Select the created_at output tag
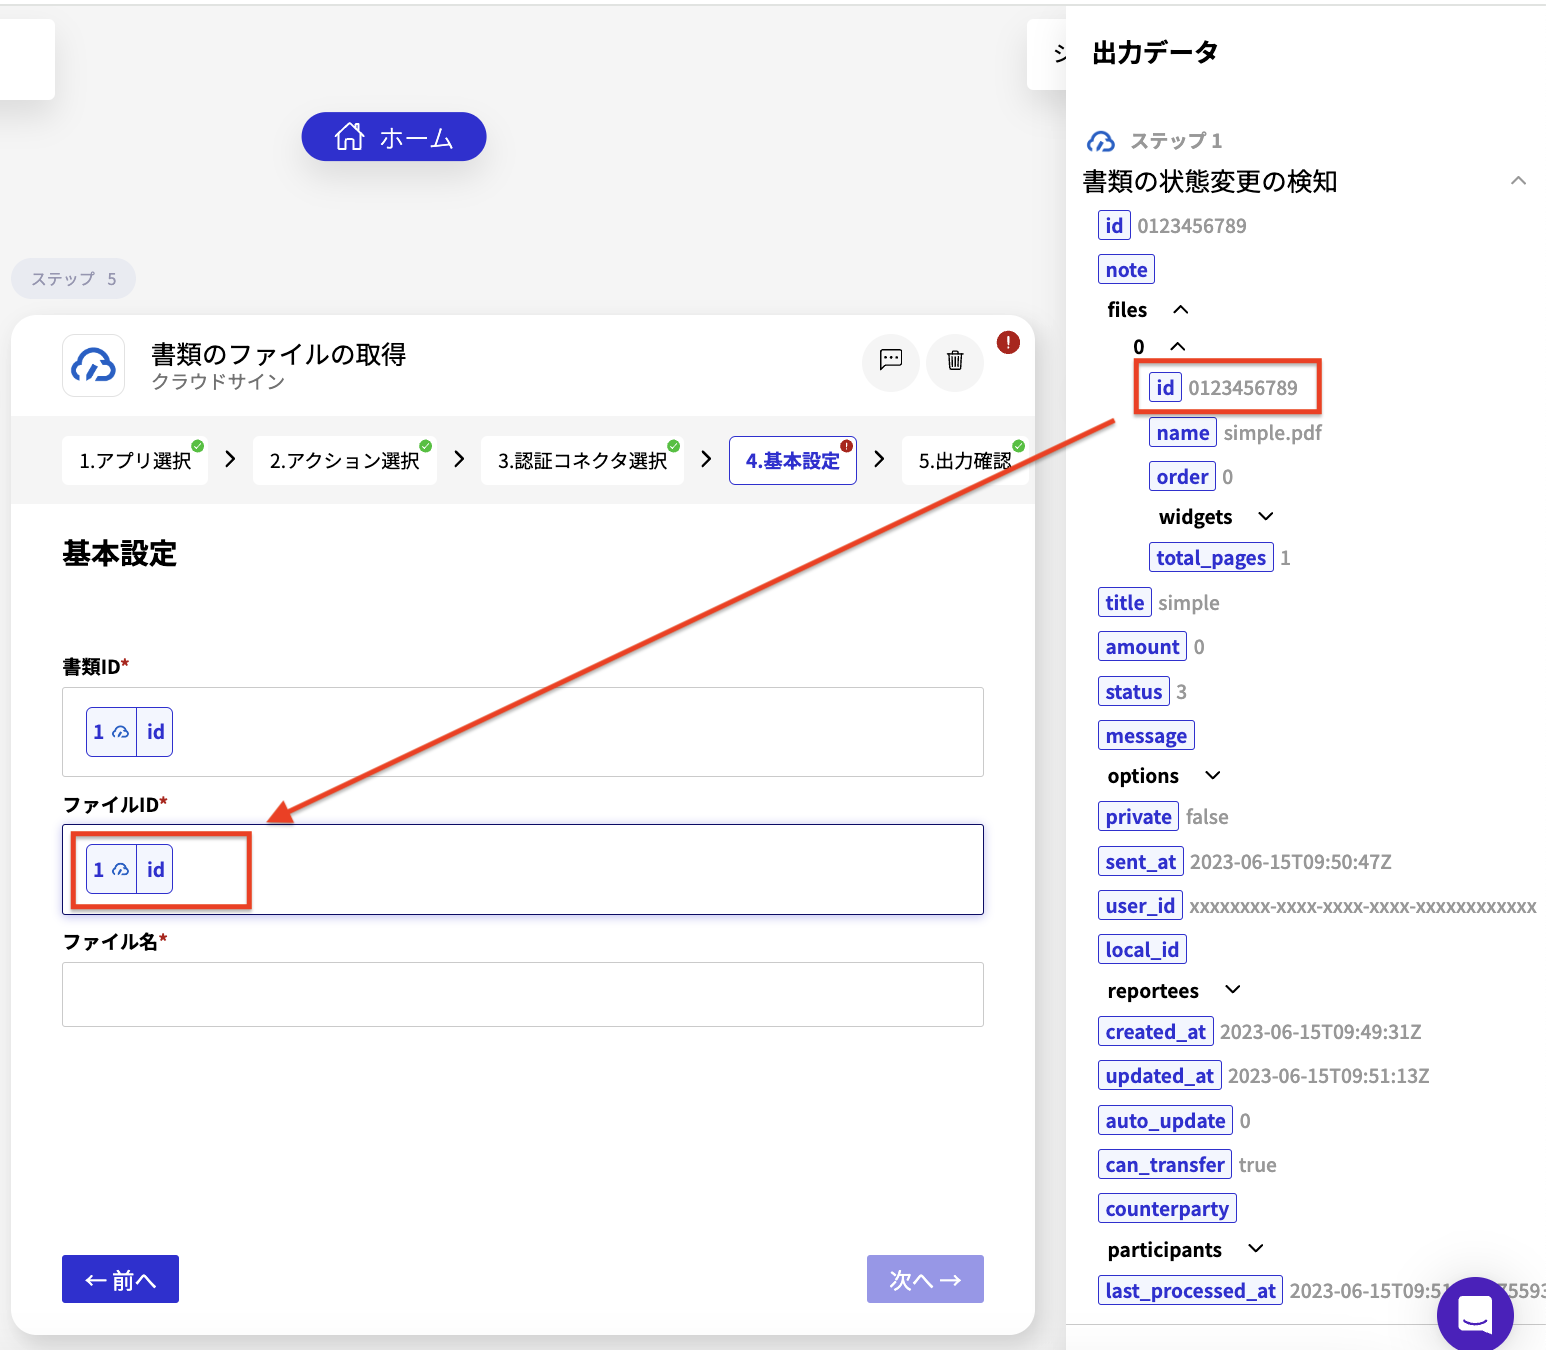 tap(1156, 1032)
